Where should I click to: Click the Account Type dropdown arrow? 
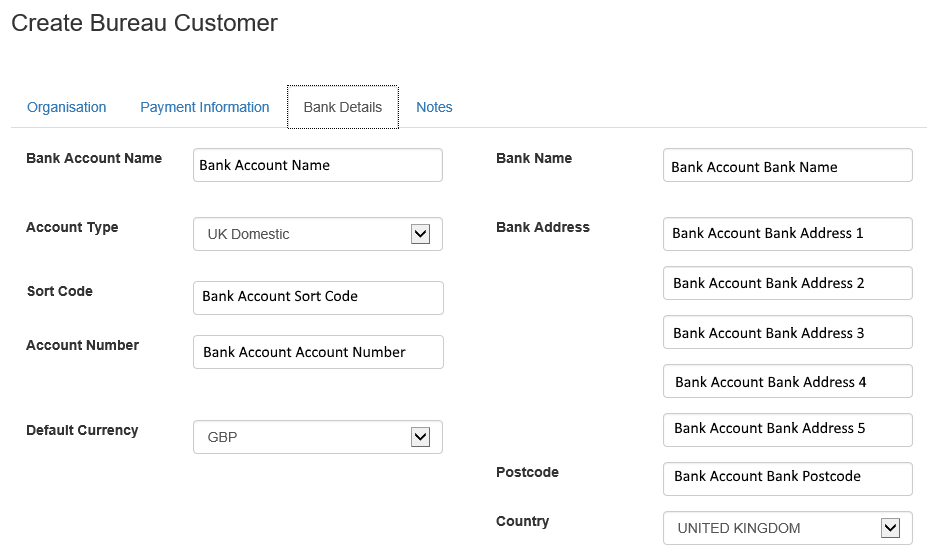(x=420, y=234)
